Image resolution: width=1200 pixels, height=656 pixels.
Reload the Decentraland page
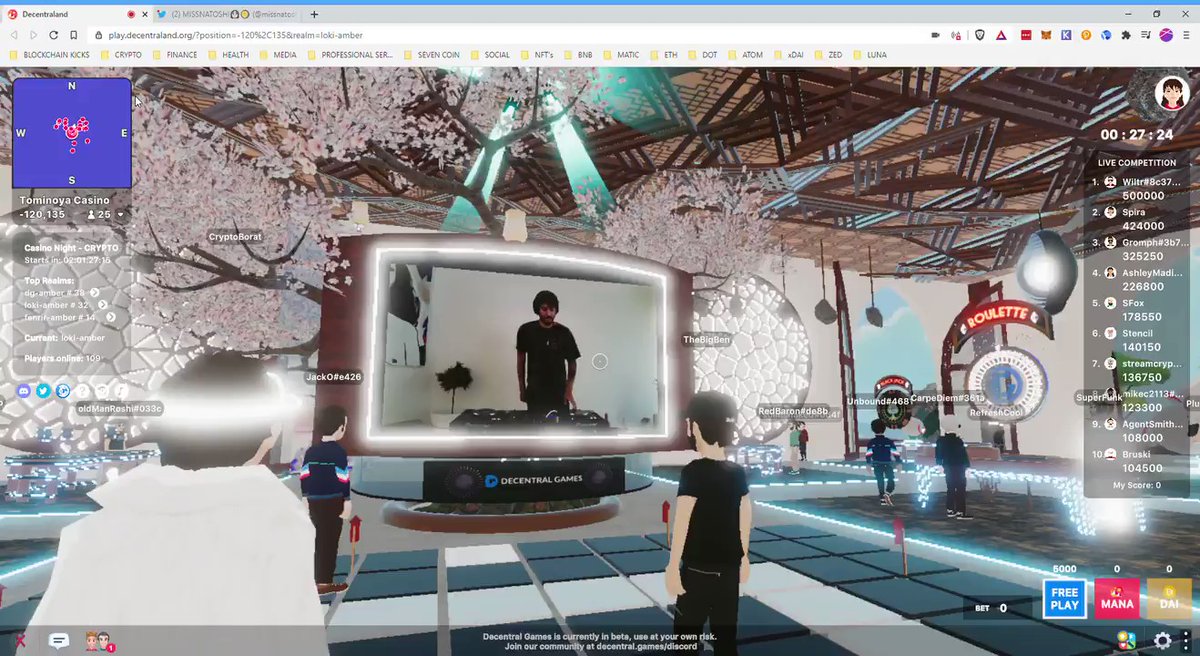click(x=53, y=35)
